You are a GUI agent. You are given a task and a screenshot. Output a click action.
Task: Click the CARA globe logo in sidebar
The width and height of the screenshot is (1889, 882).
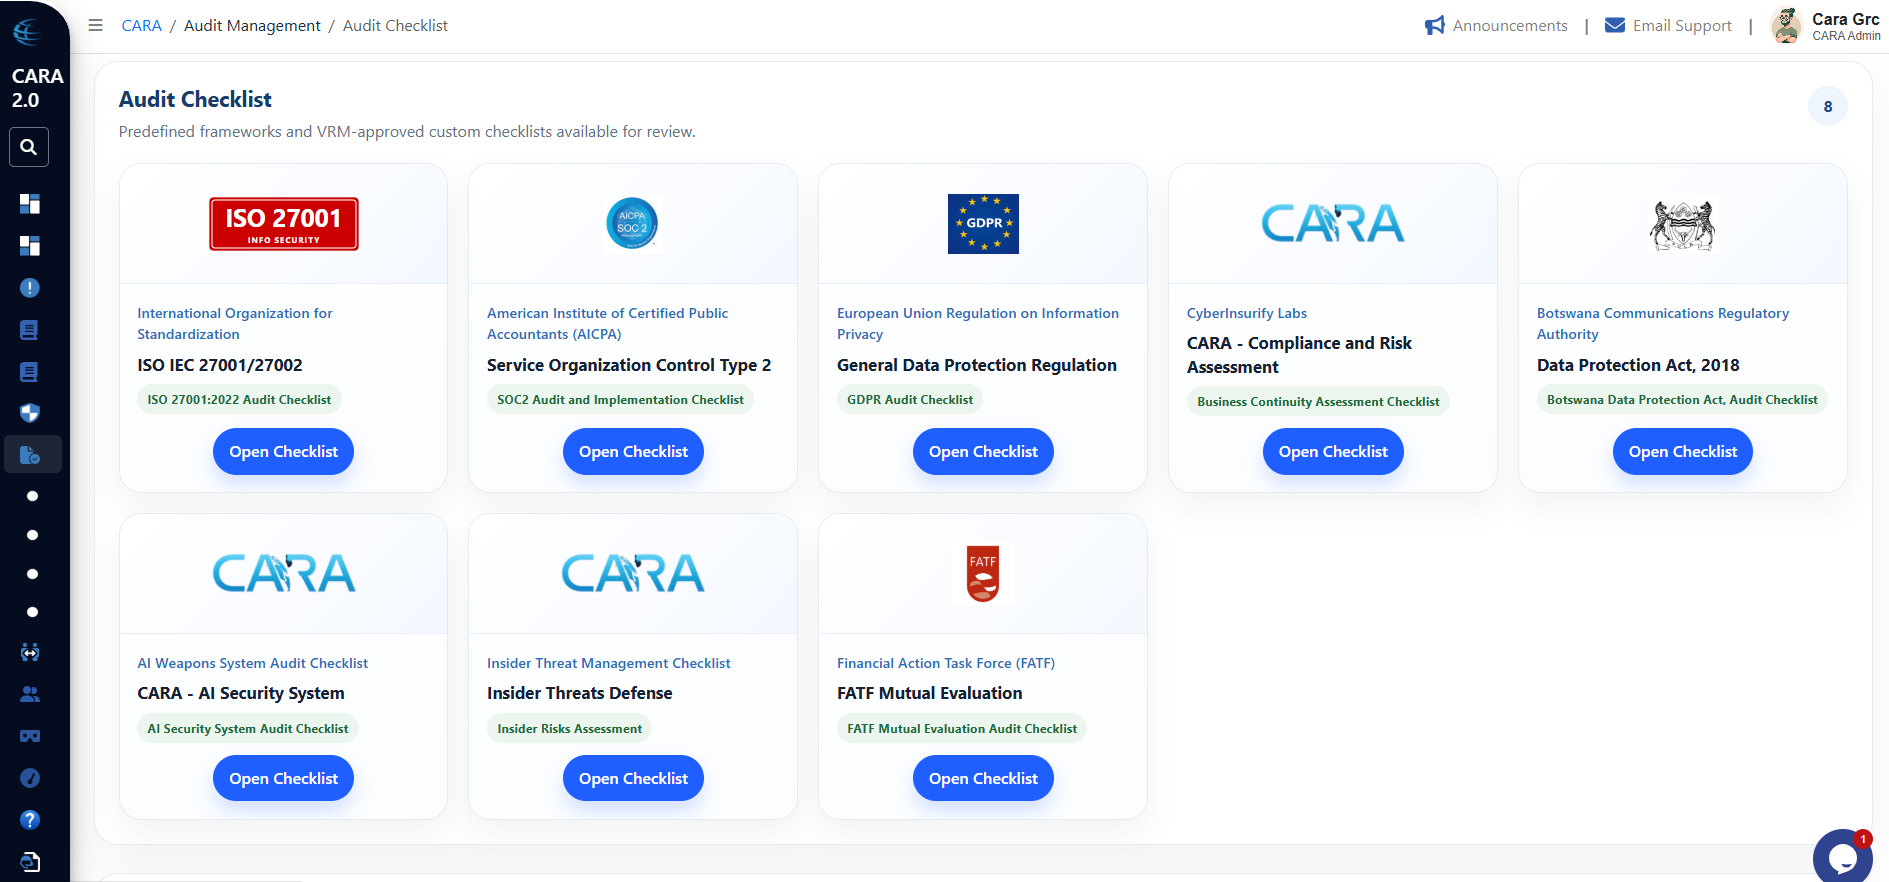click(27, 31)
